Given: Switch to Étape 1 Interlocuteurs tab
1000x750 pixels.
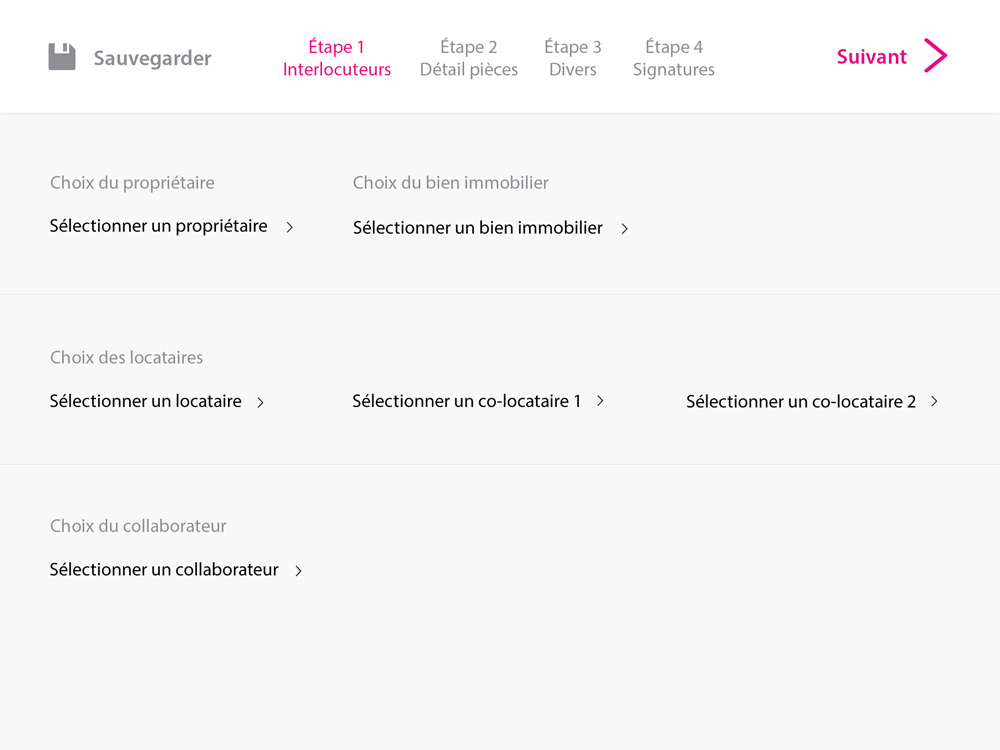Looking at the screenshot, I should coord(337,58).
